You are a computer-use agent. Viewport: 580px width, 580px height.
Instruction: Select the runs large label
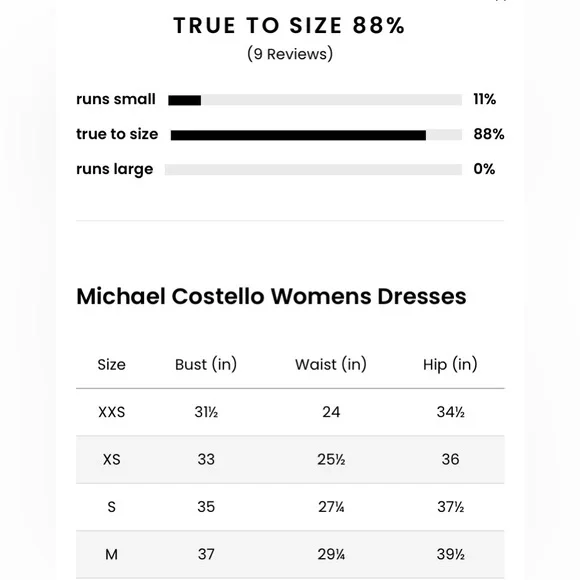[x=115, y=169]
